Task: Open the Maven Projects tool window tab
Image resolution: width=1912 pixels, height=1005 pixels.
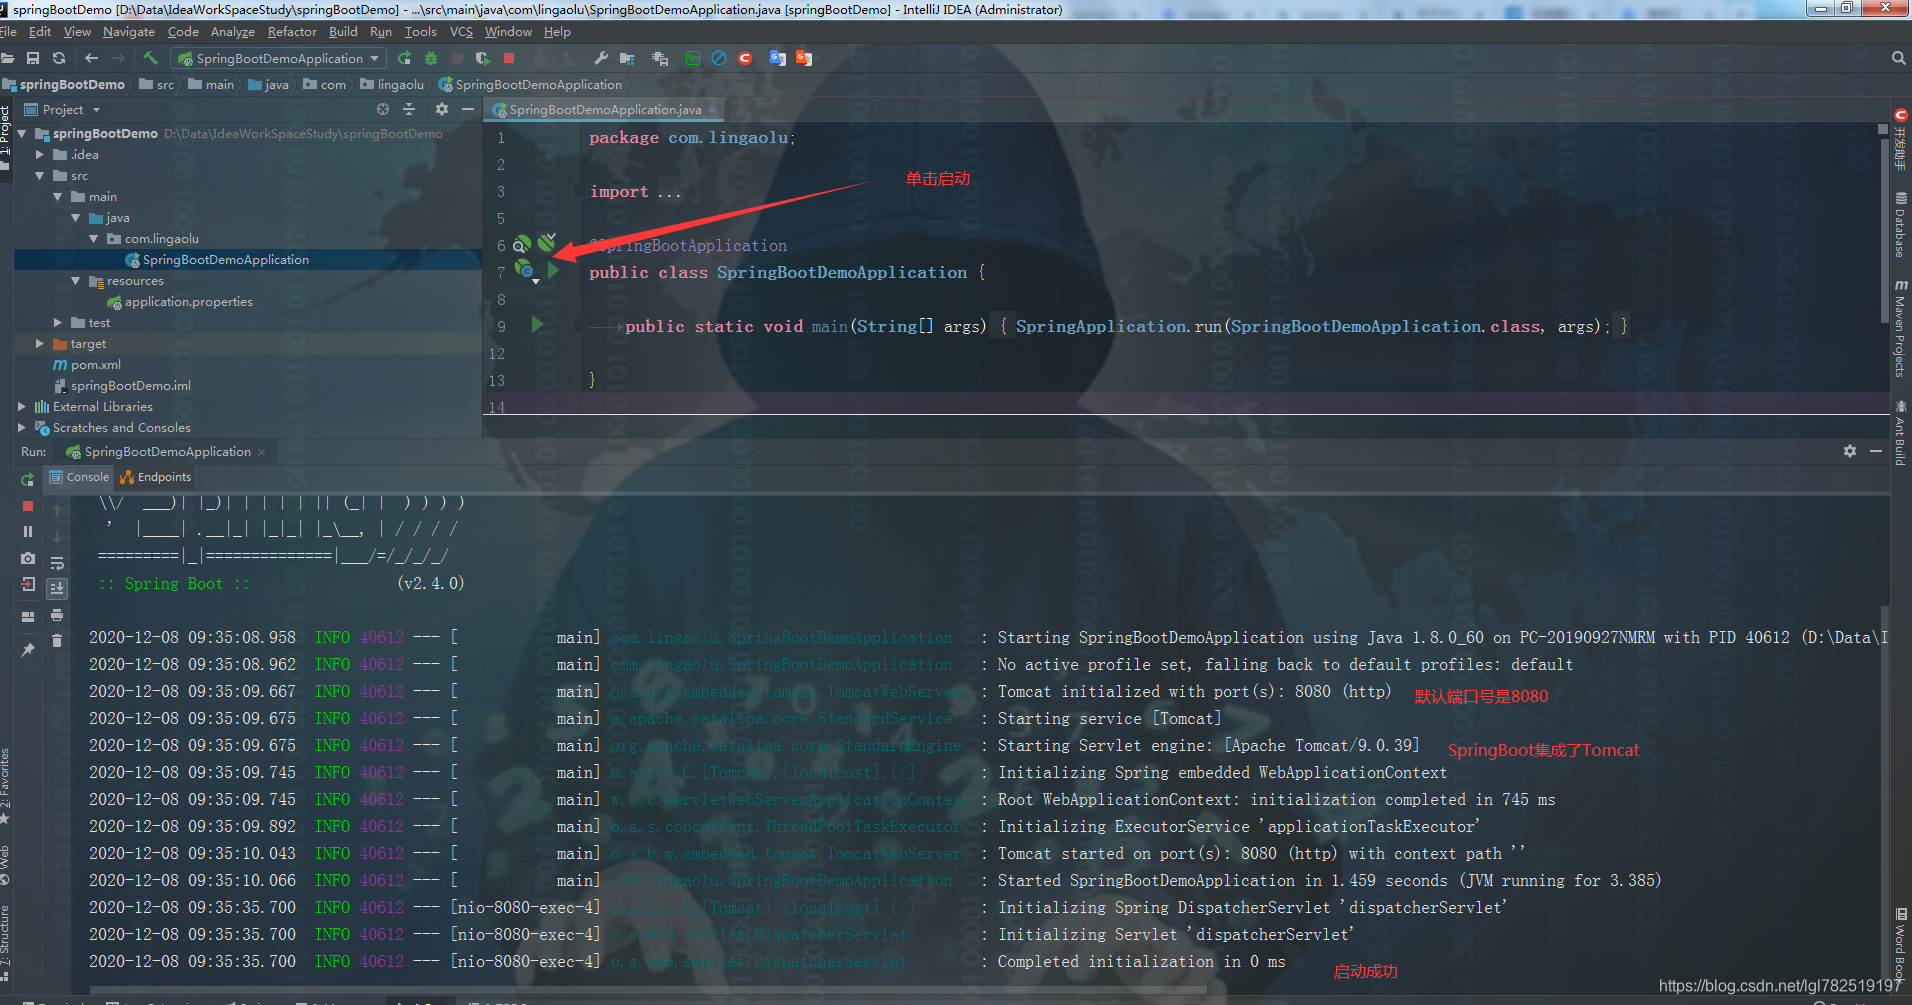Action: 1900,328
